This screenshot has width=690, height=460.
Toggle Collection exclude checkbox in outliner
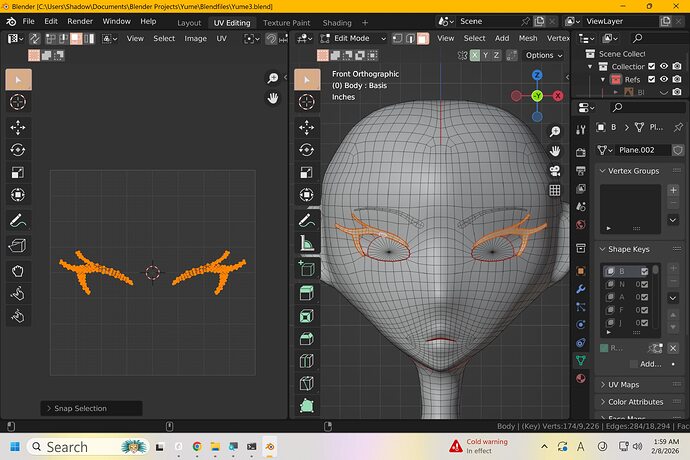tap(652, 66)
